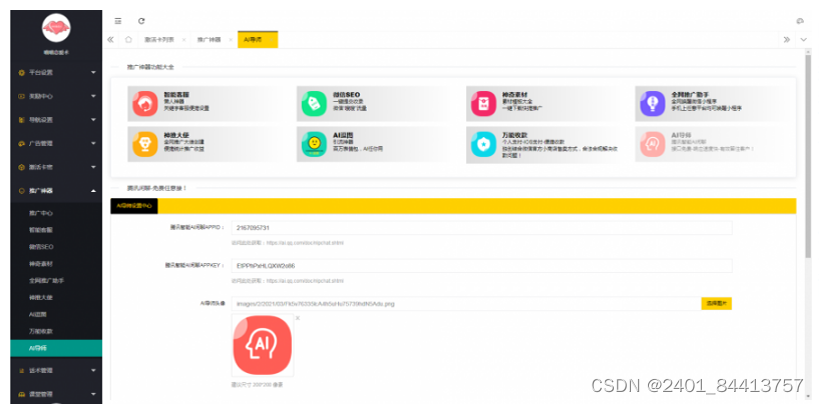Viewport: 819px width, 404px height.
Task: Expand the 奖励中心 menu arrow
Action: pyautogui.click(x=93, y=96)
